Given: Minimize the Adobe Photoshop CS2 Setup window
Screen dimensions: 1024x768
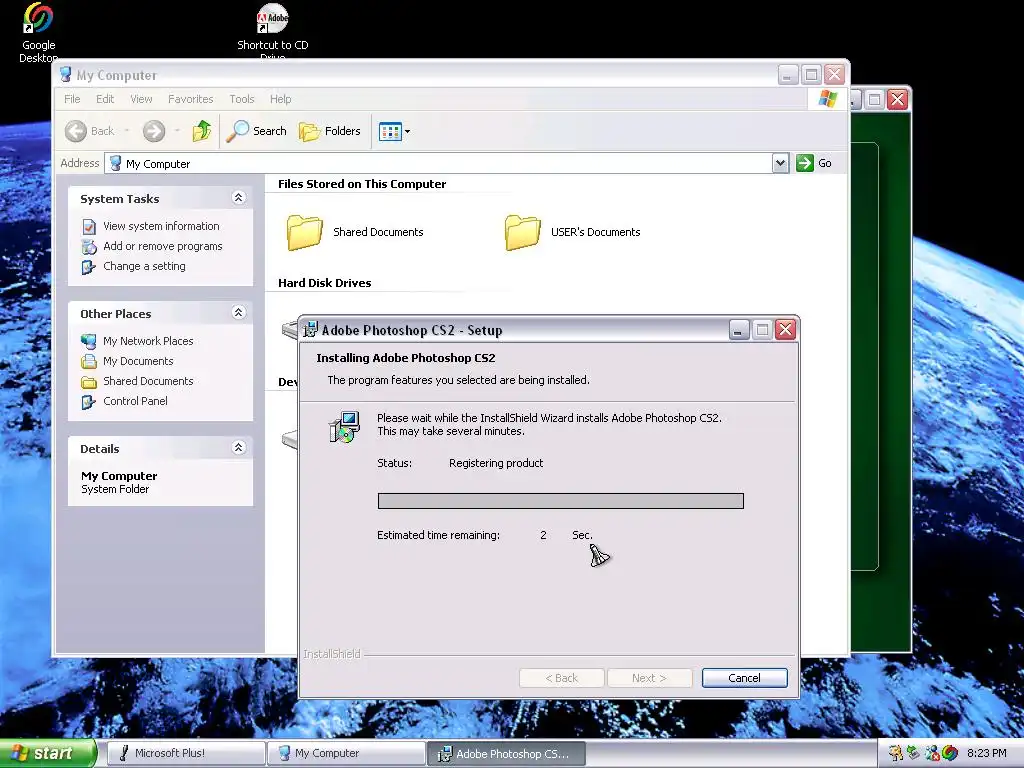Looking at the screenshot, I should point(739,330).
